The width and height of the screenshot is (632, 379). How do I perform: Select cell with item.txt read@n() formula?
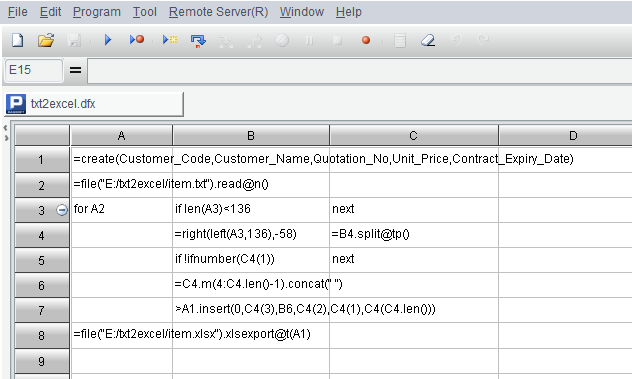tap(121, 185)
